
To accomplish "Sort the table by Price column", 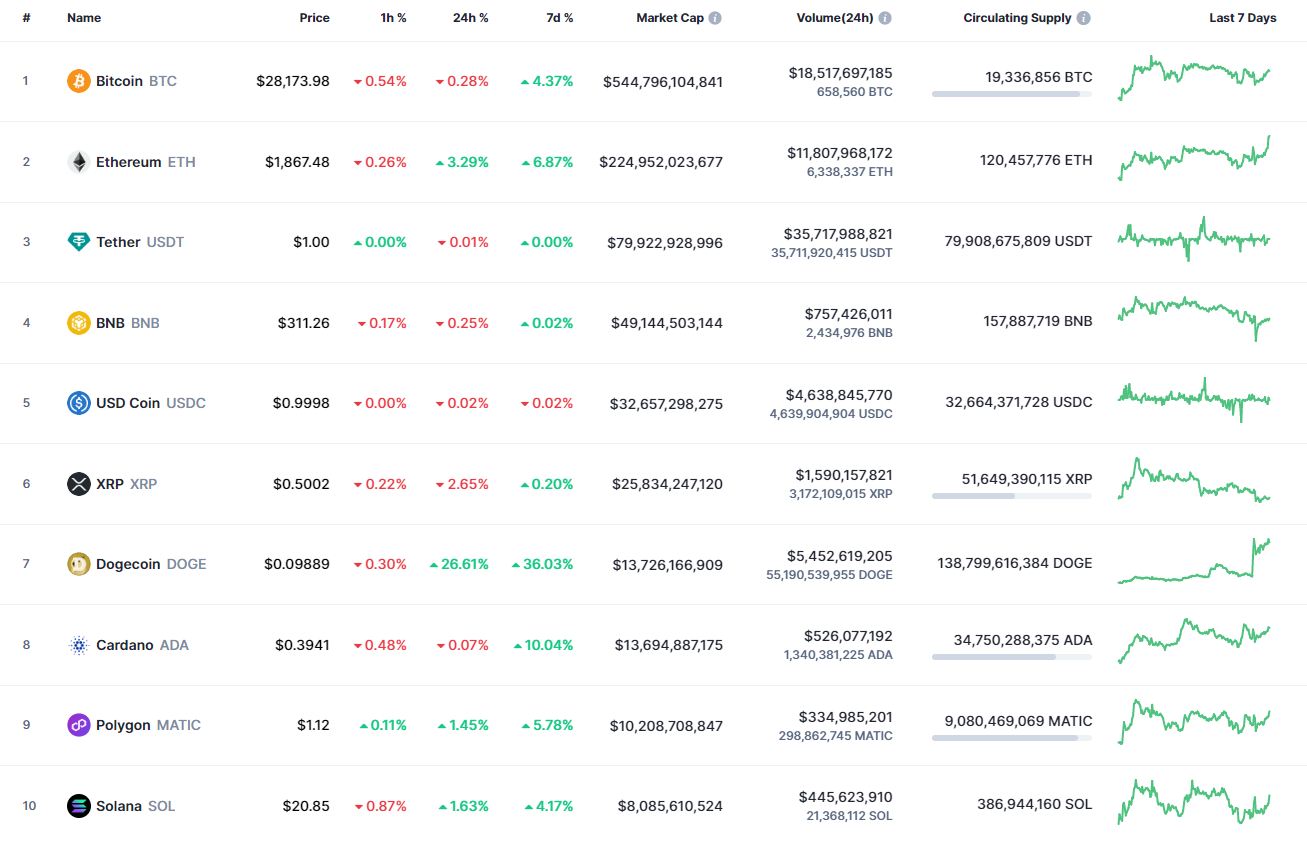I will pyautogui.click(x=314, y=18).
